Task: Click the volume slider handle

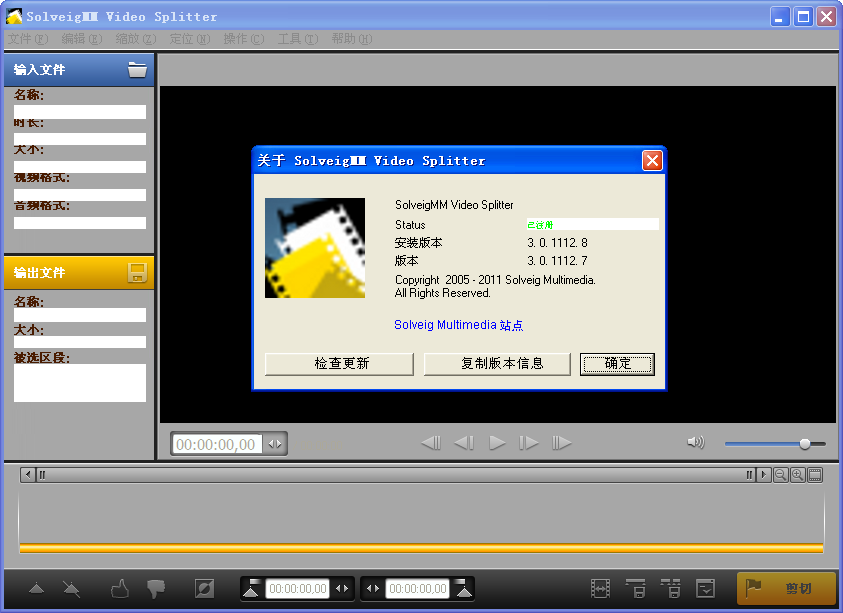Action: tap(805, 443)
